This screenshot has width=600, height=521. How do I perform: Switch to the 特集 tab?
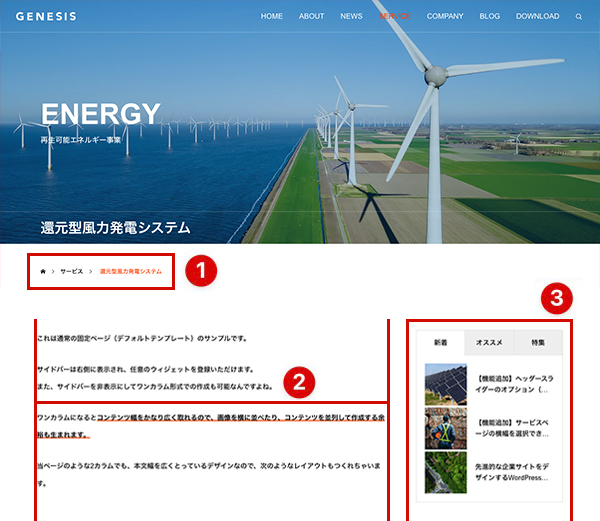538,342
